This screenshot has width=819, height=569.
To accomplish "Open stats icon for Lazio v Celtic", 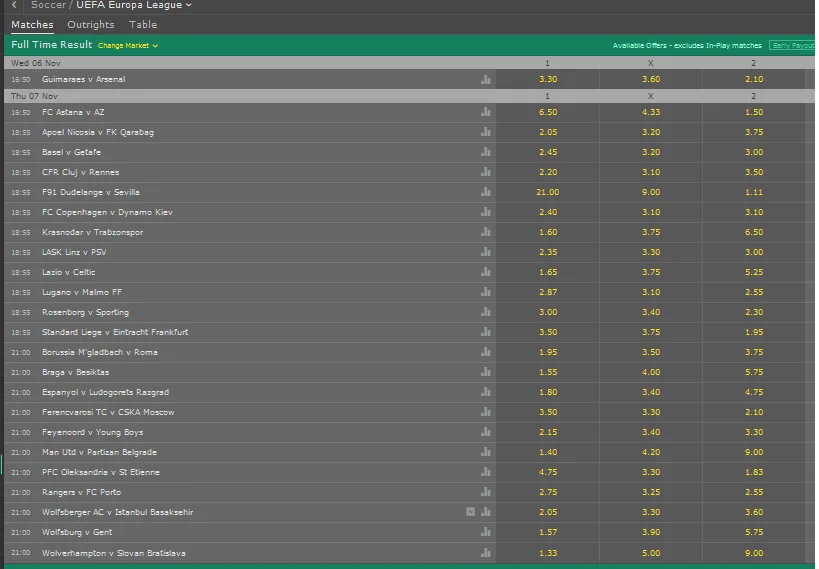I will (x=486, y=272).
